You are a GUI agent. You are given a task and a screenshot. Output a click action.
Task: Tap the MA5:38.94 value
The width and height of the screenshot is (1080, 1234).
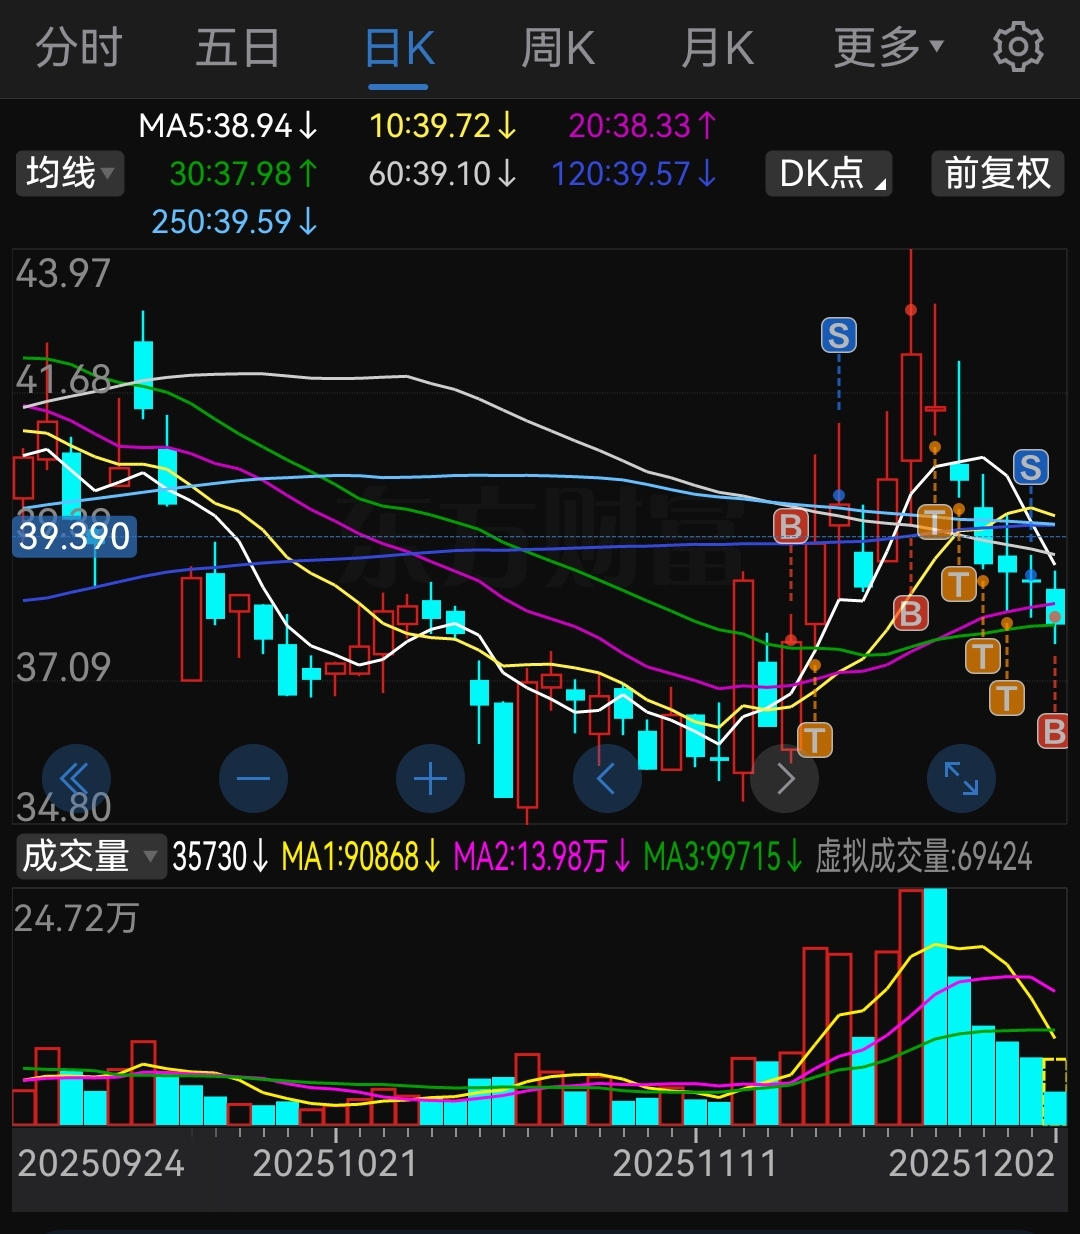228,126
